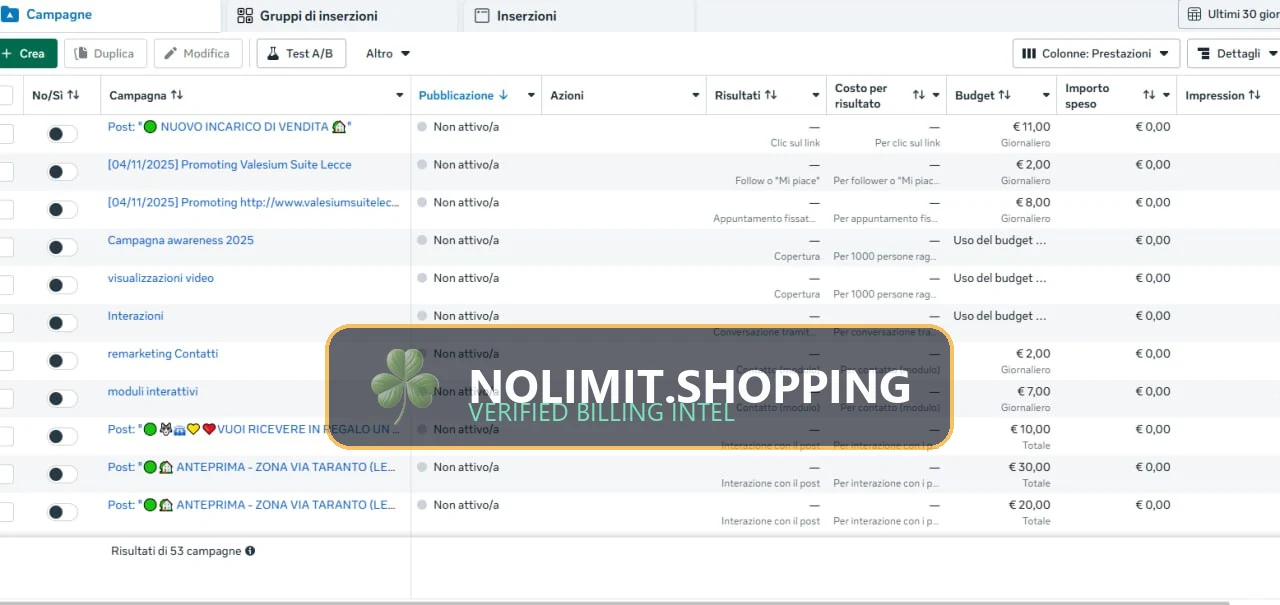This screenshot has height=605, width=1280.
Task: Sort by the Budget column arrows
Action: (1004, 95)
